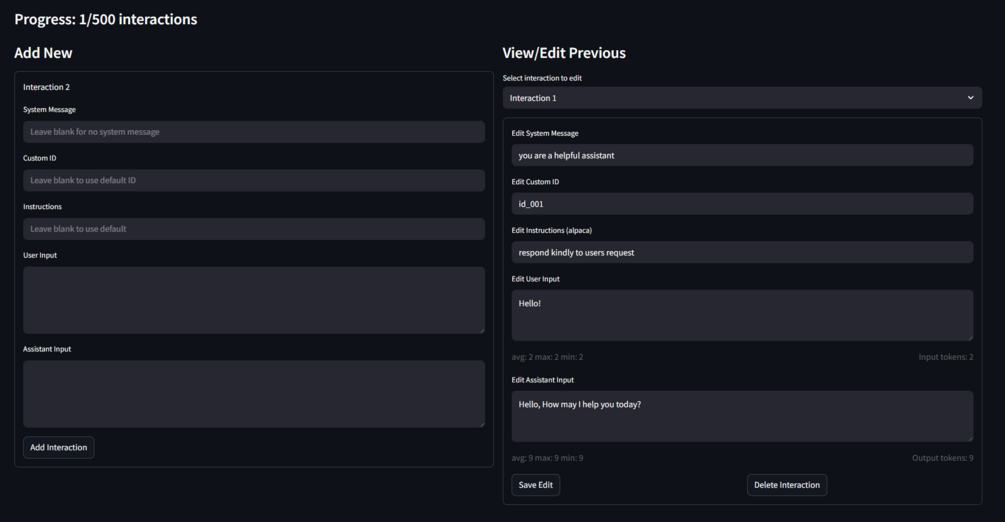Focus the System Message field
1005x522 pixels.
254,132
